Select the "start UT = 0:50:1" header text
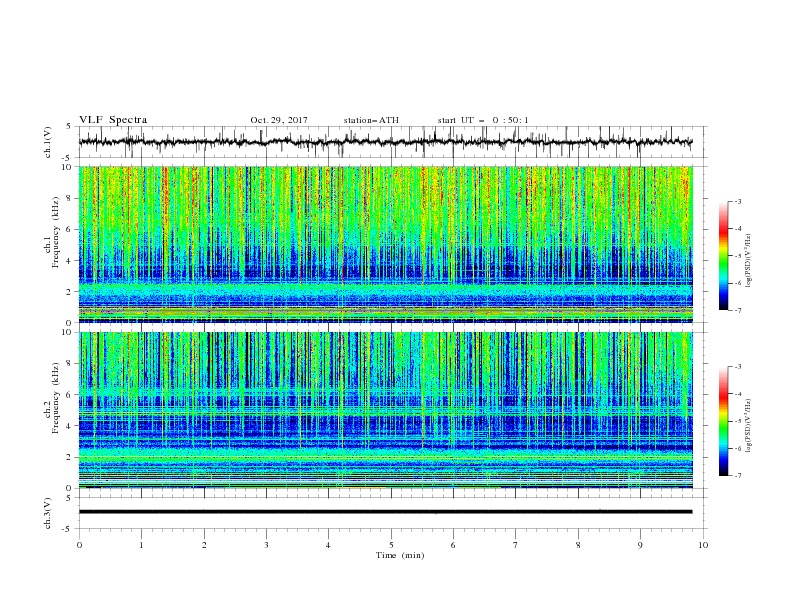Viewport: 792px width, 612px height. 483,120
